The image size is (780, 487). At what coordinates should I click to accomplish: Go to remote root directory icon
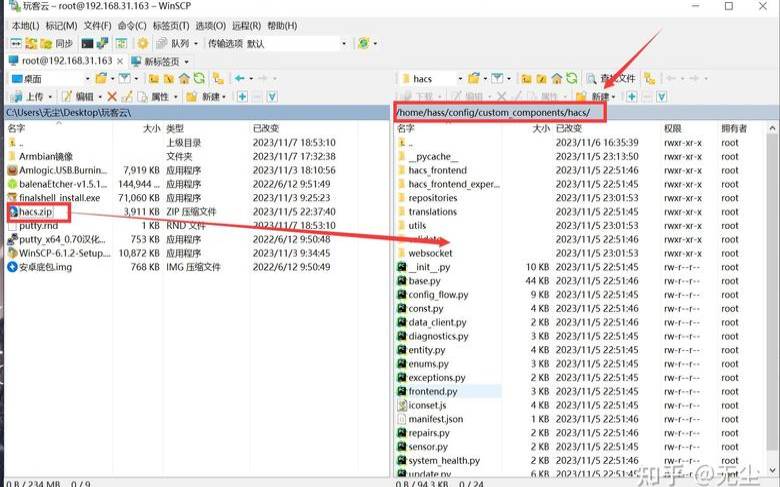[x=541, y=79]
